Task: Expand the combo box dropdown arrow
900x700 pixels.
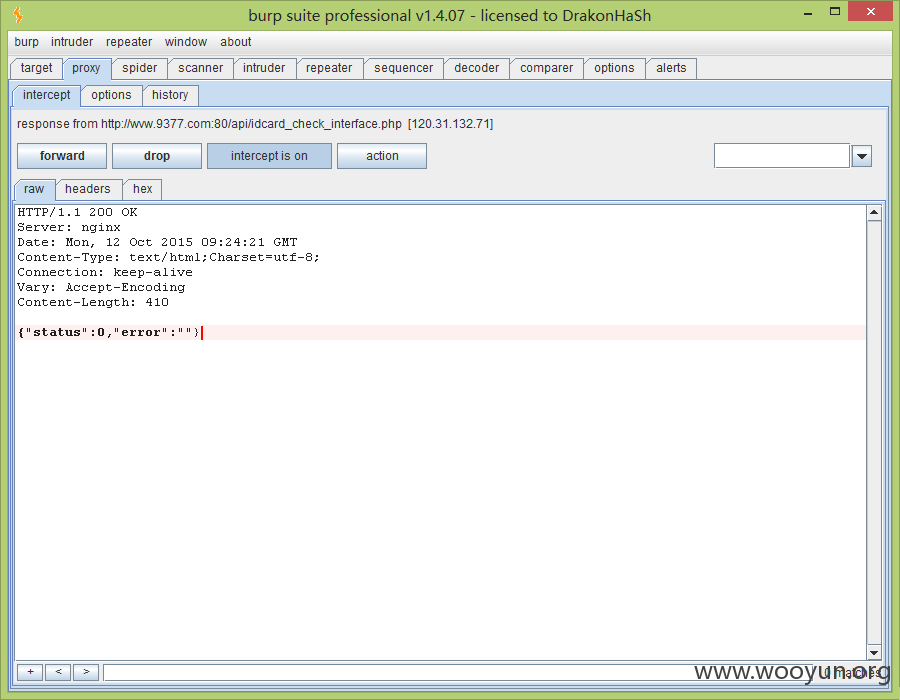Action: tap(862, 156)
